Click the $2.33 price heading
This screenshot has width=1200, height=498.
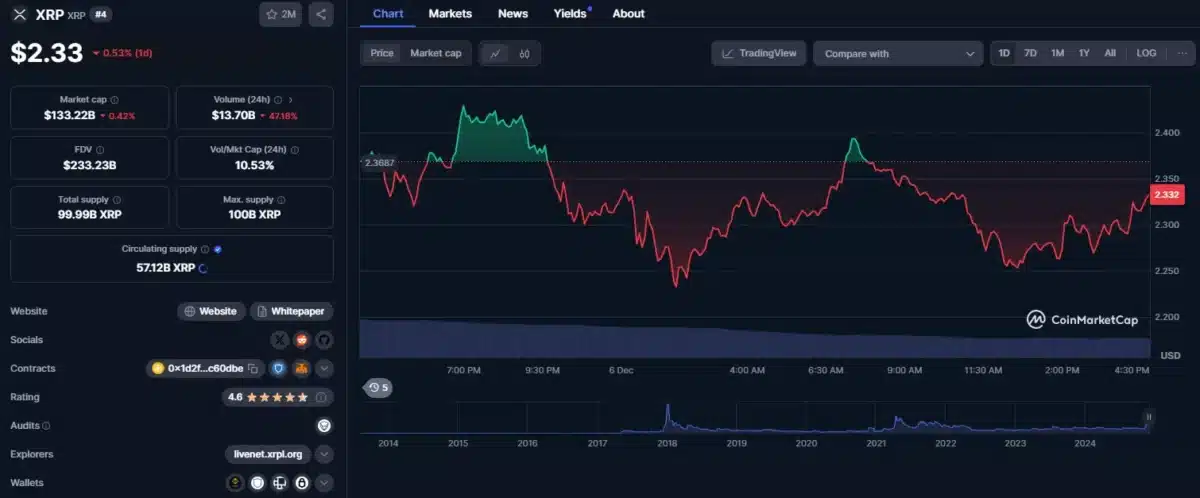click(46, 54)
